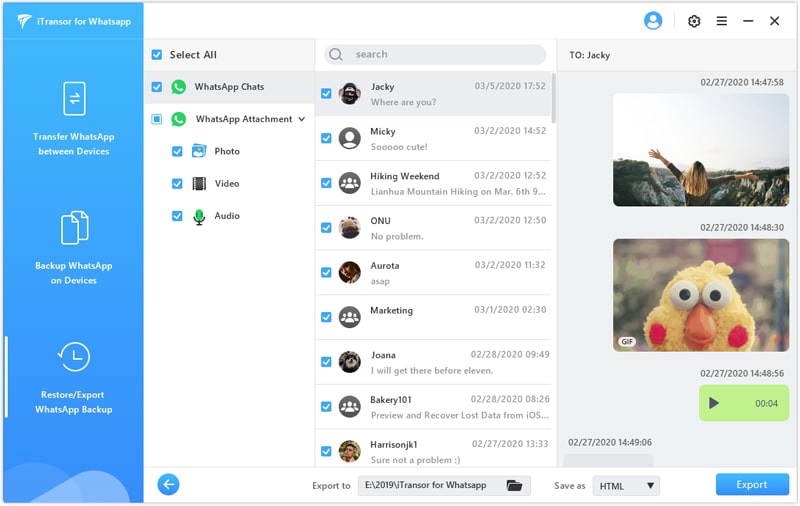Image resolution: width=800 pixels, height=506 pixels.
Task: Click the Photo attachment icon
Action: 199,151
